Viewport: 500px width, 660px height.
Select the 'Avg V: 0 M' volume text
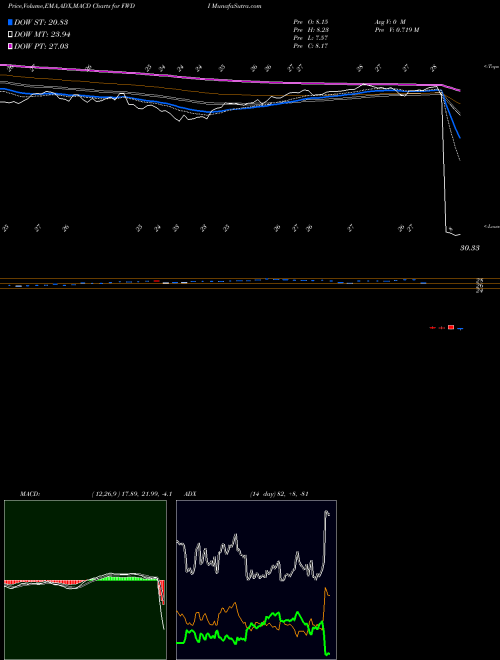click(x=391, y=21)
